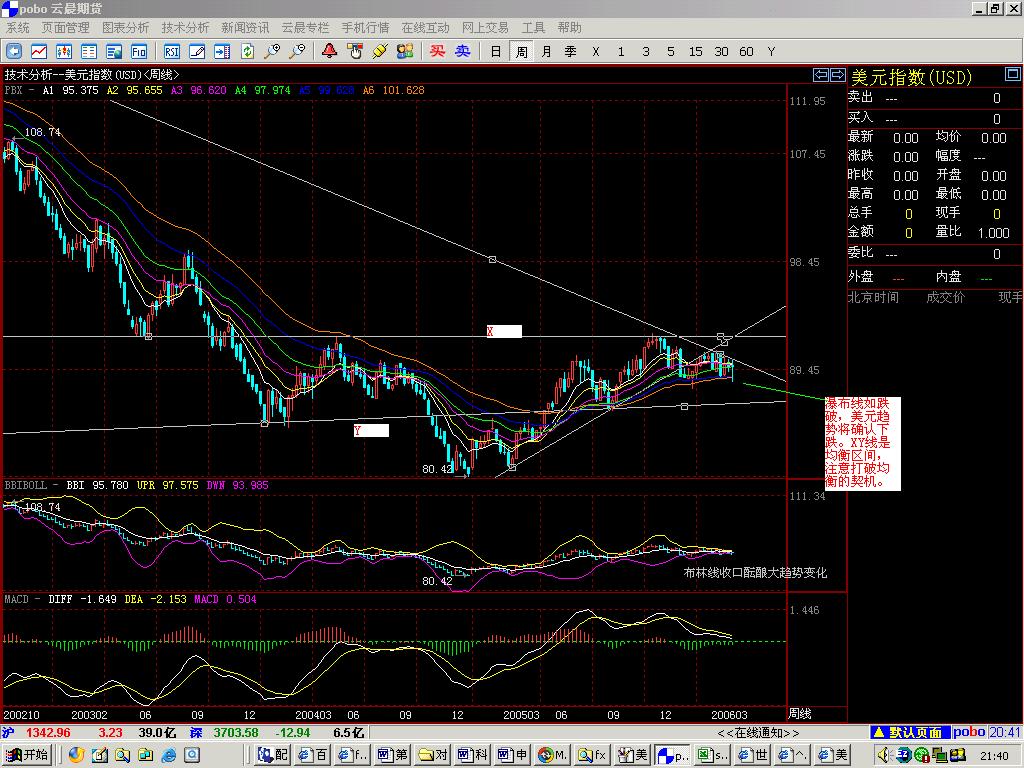Select the X label on chart
This screenshot has height=768, width=1024.
click(504, 331)
